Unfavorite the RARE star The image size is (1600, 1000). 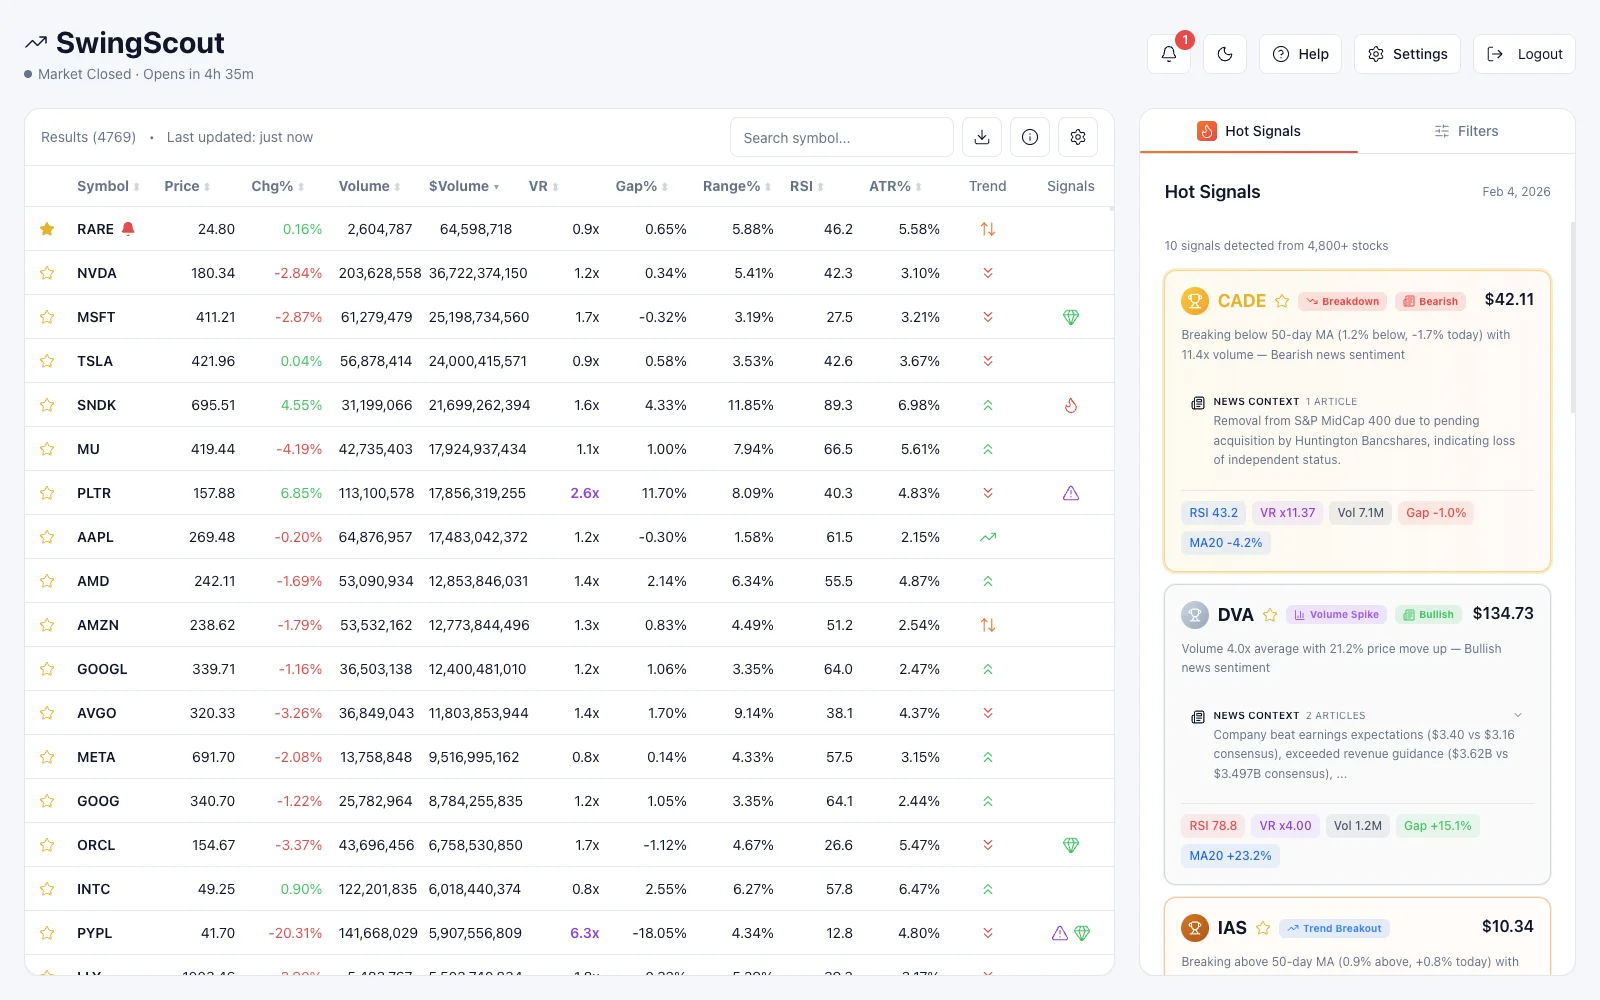click(x=47, y=229)
